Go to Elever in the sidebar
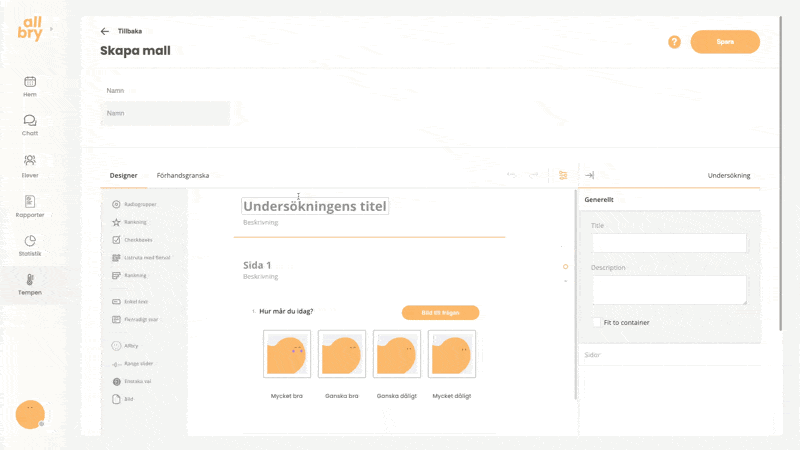This screenshot has height=450, width=800. pos(30,164)
